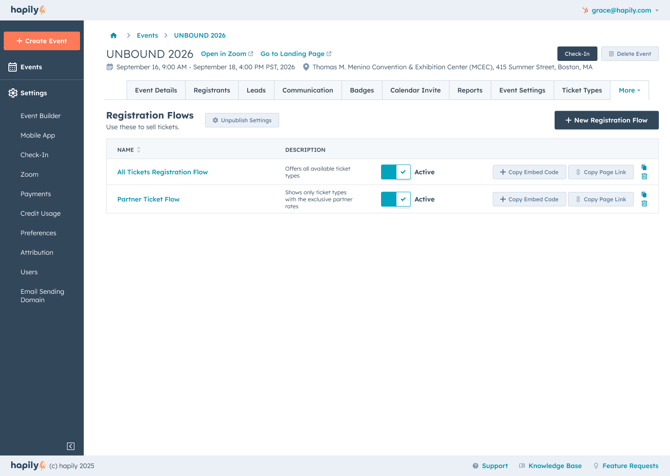The height and width of the screenshot is (476, 670).
Task: Open Zoom settings in the sidebar
Action: pos(29,174)
